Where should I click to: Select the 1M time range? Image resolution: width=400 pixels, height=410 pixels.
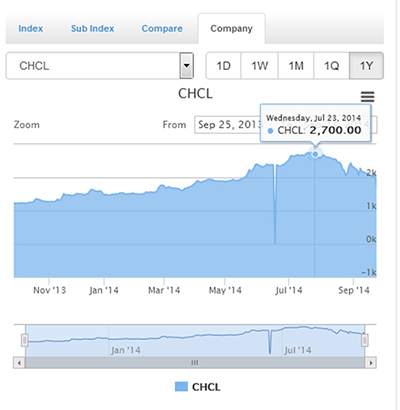pyautogui.click(x=296, y=66)
